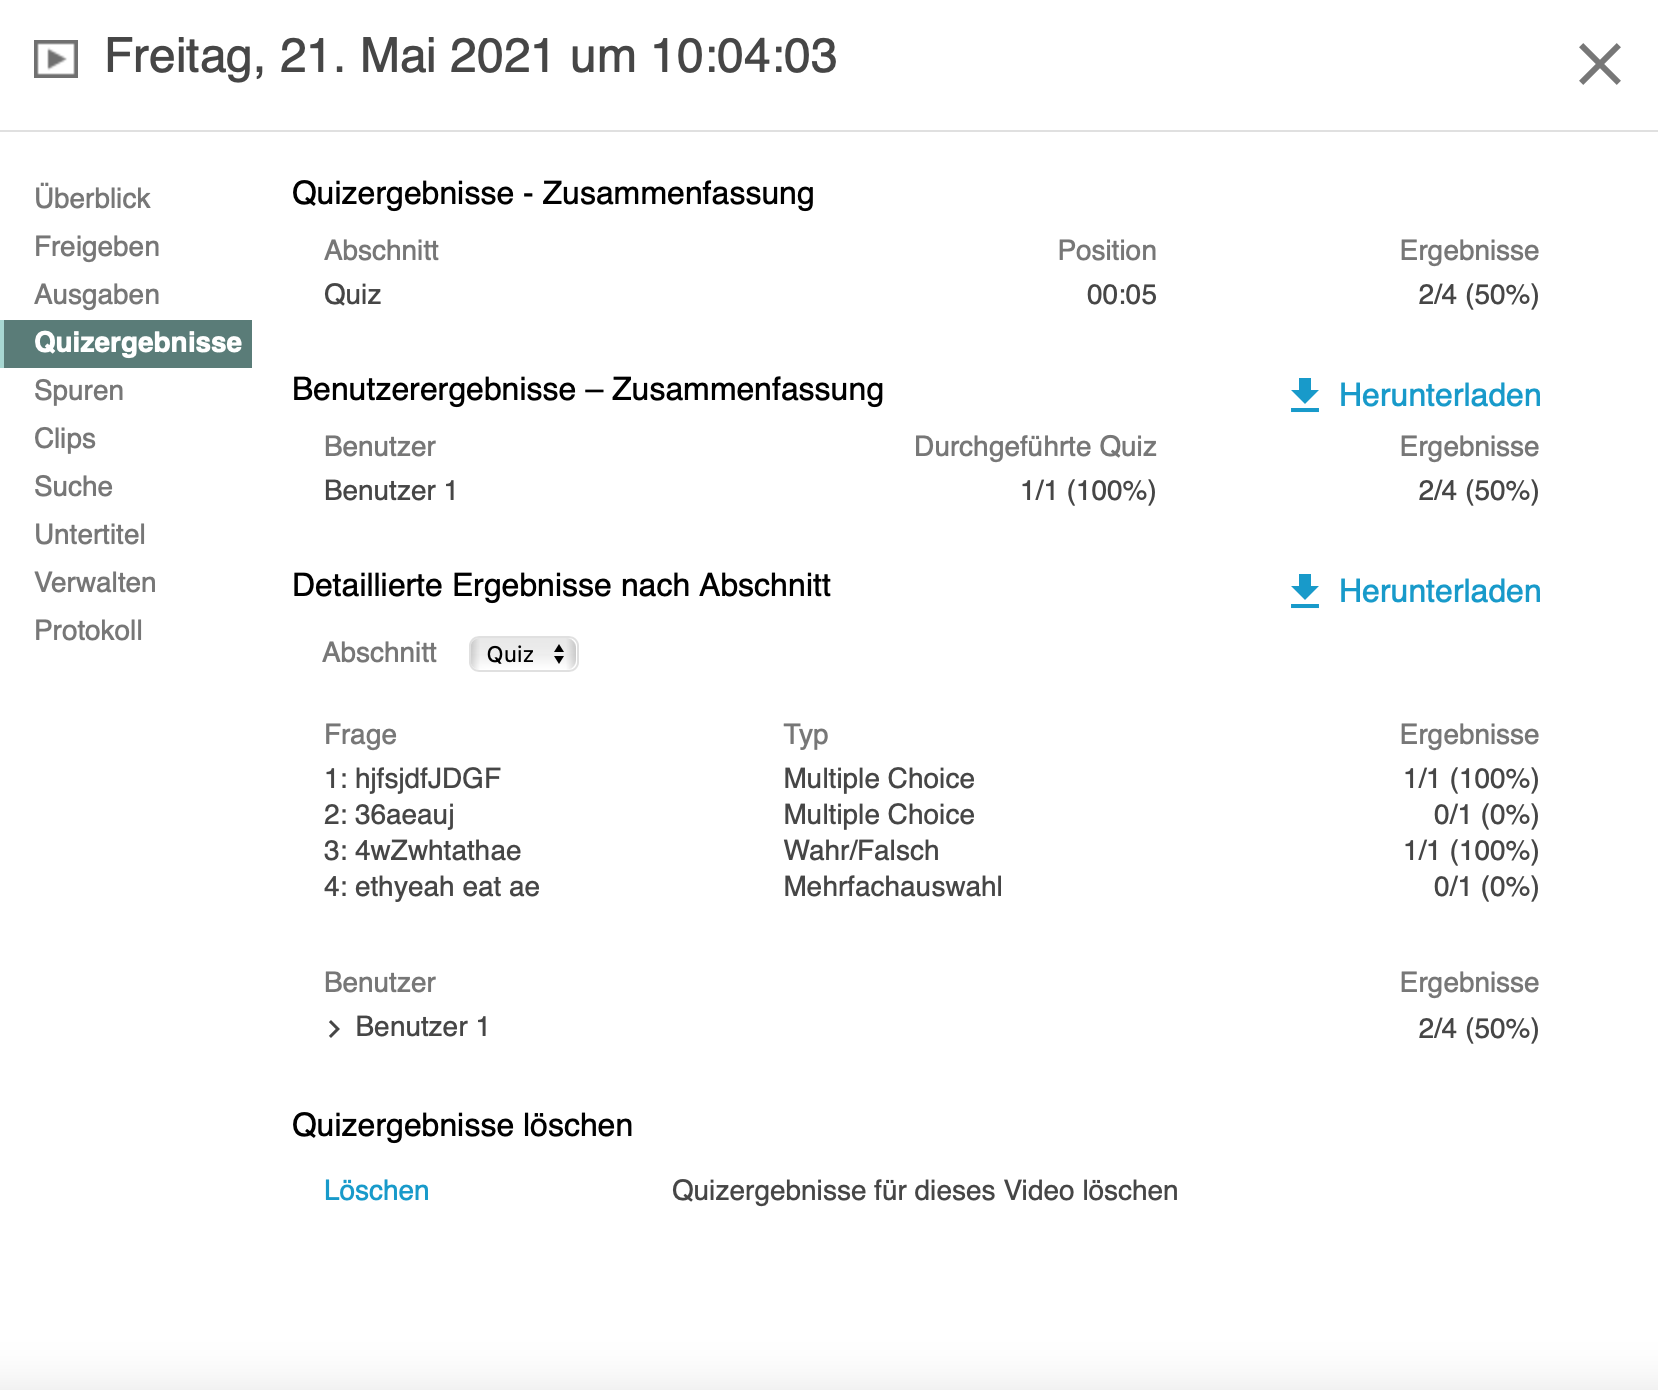Close the dialog with the X icon

click(1599, 65)
